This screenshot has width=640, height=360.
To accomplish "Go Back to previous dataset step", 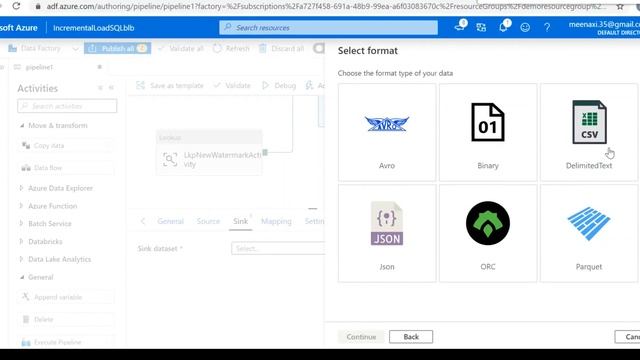I will tap(411, 337).
